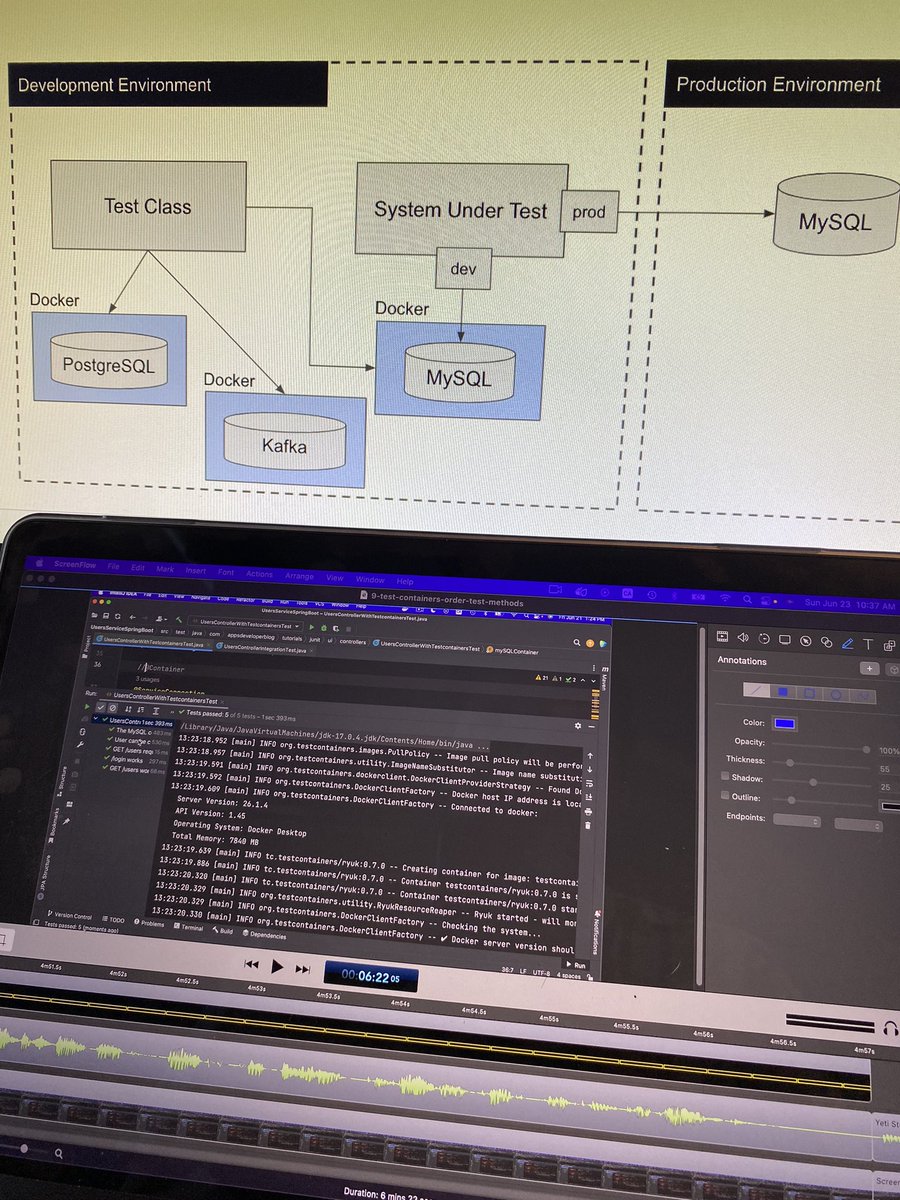Click the headphones icon beside the timeline

pyautogui.click(x=890, y=1028)
